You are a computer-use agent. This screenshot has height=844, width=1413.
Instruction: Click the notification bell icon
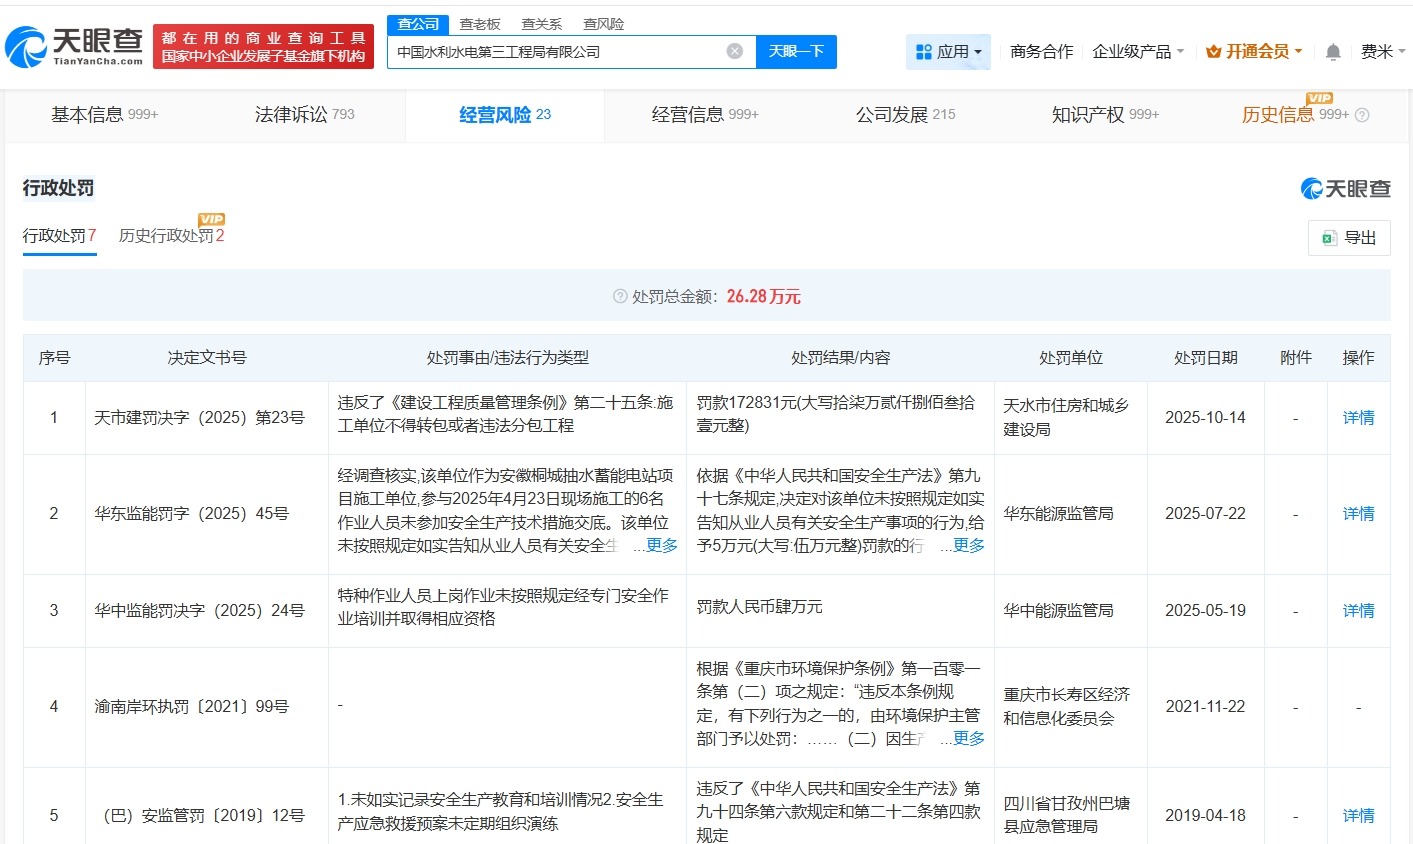click(1333, 51)
